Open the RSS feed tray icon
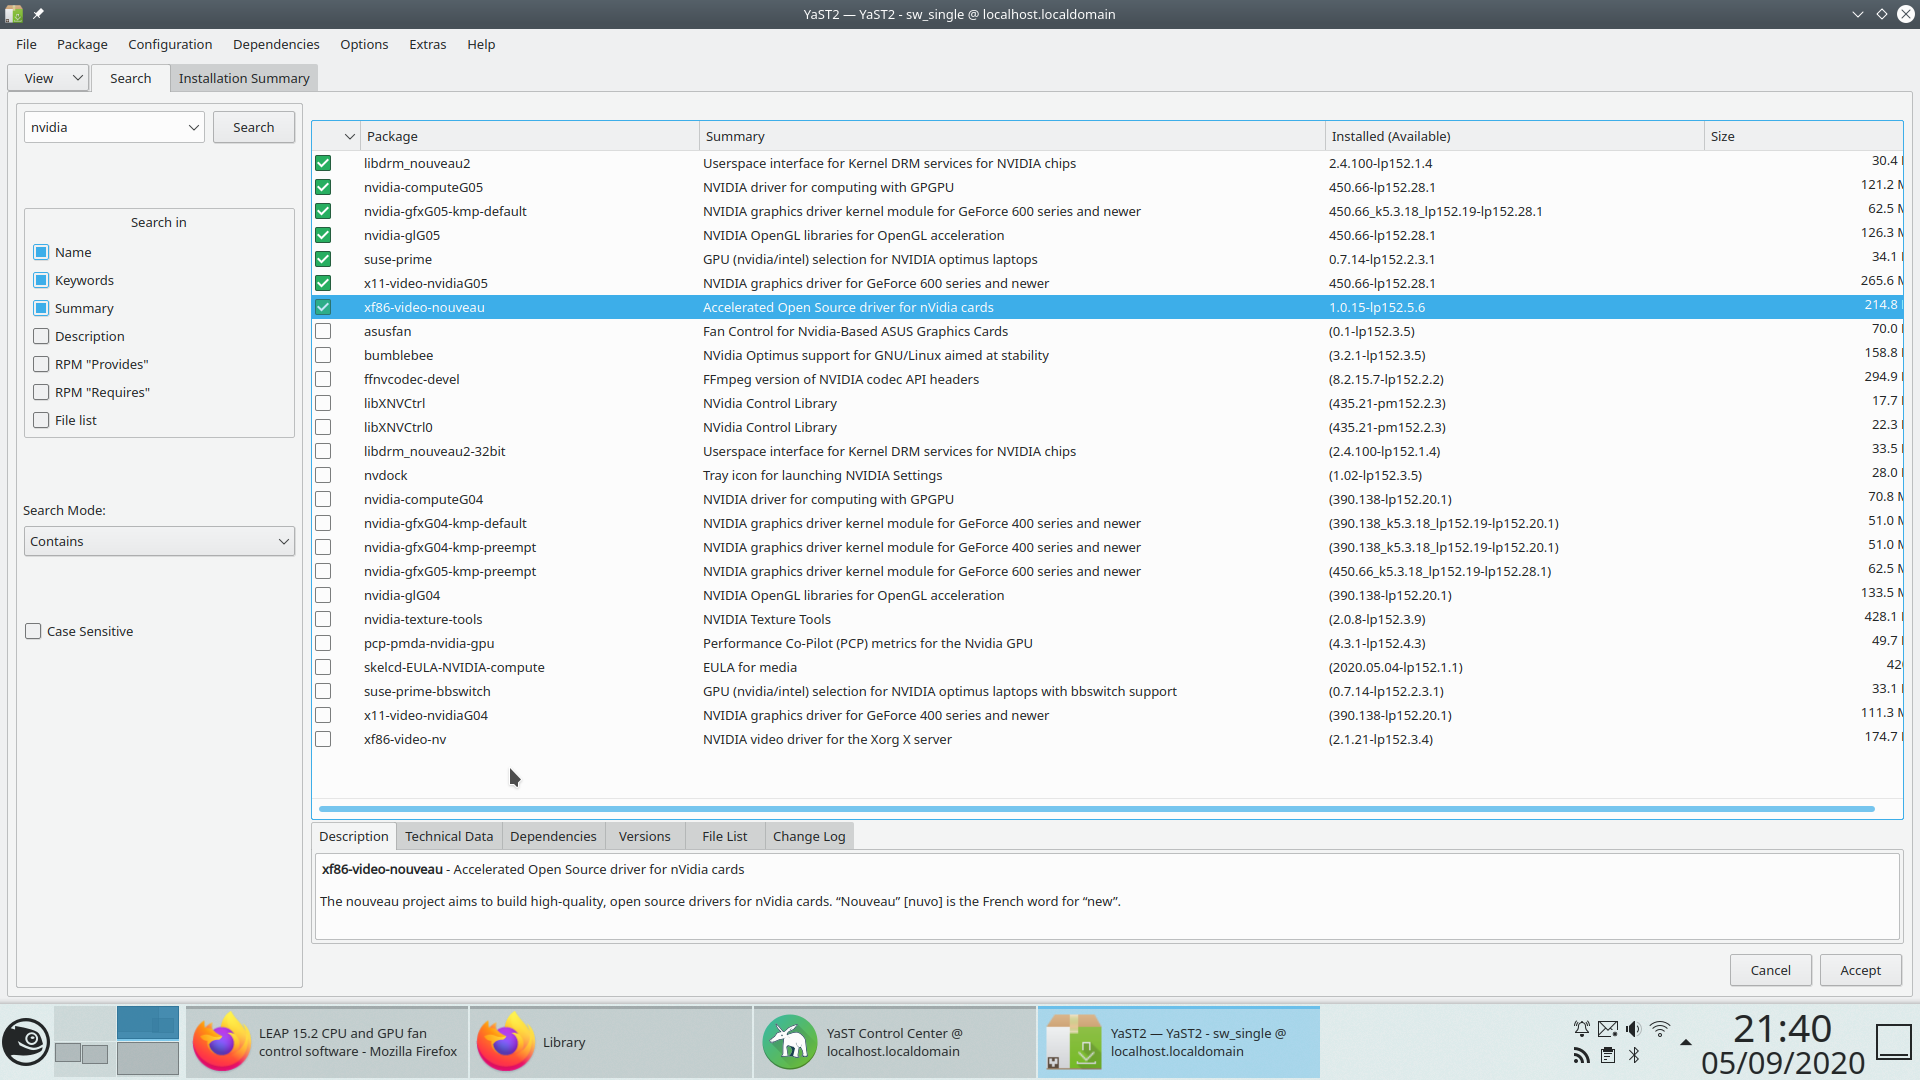This screenshot has height=1080, width=1920. [1581, 1055]
